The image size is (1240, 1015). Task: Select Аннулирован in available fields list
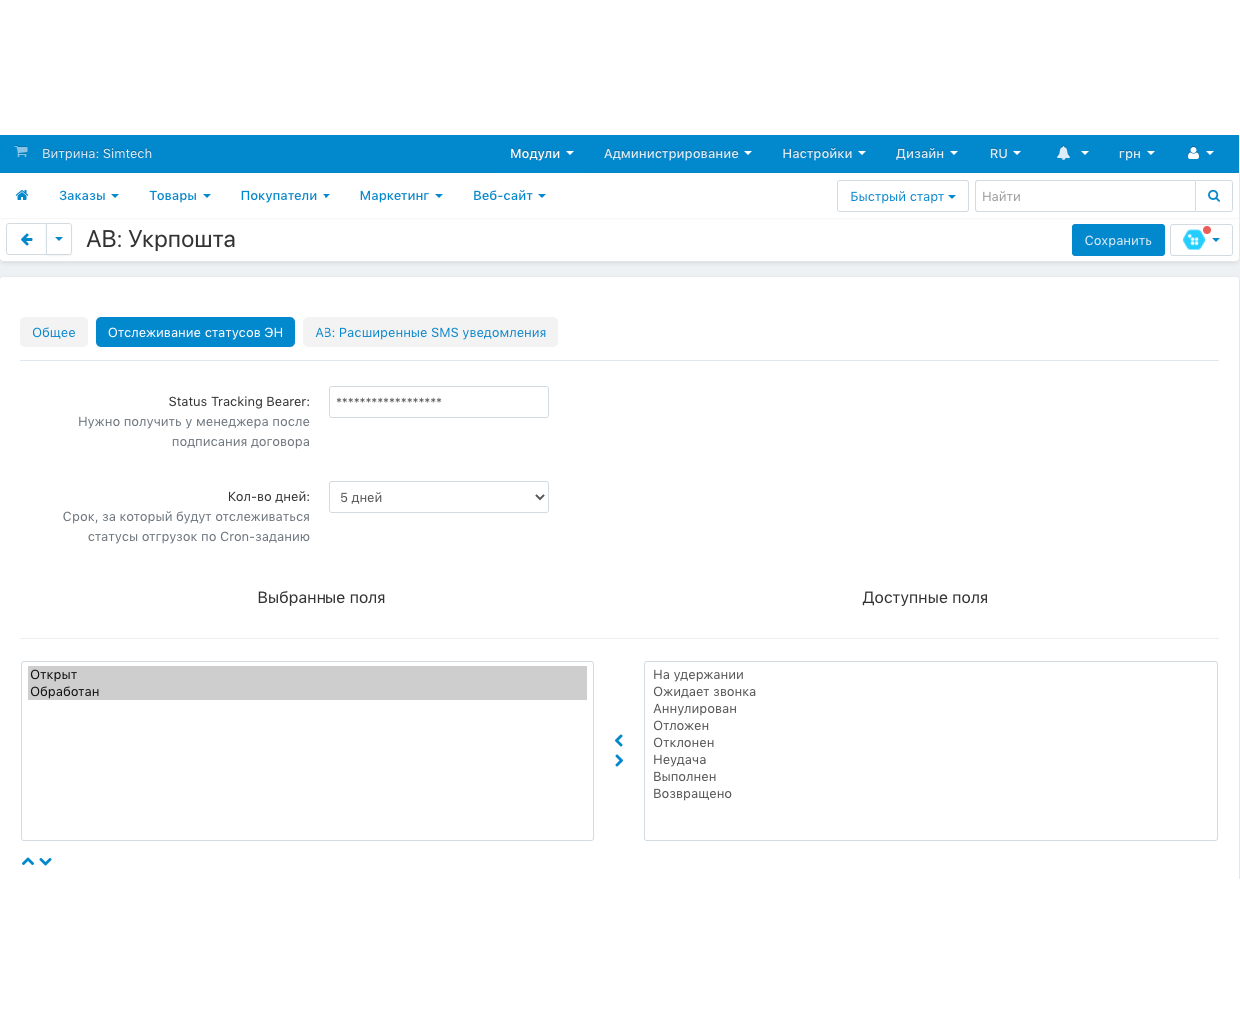[x=695, y=709]
